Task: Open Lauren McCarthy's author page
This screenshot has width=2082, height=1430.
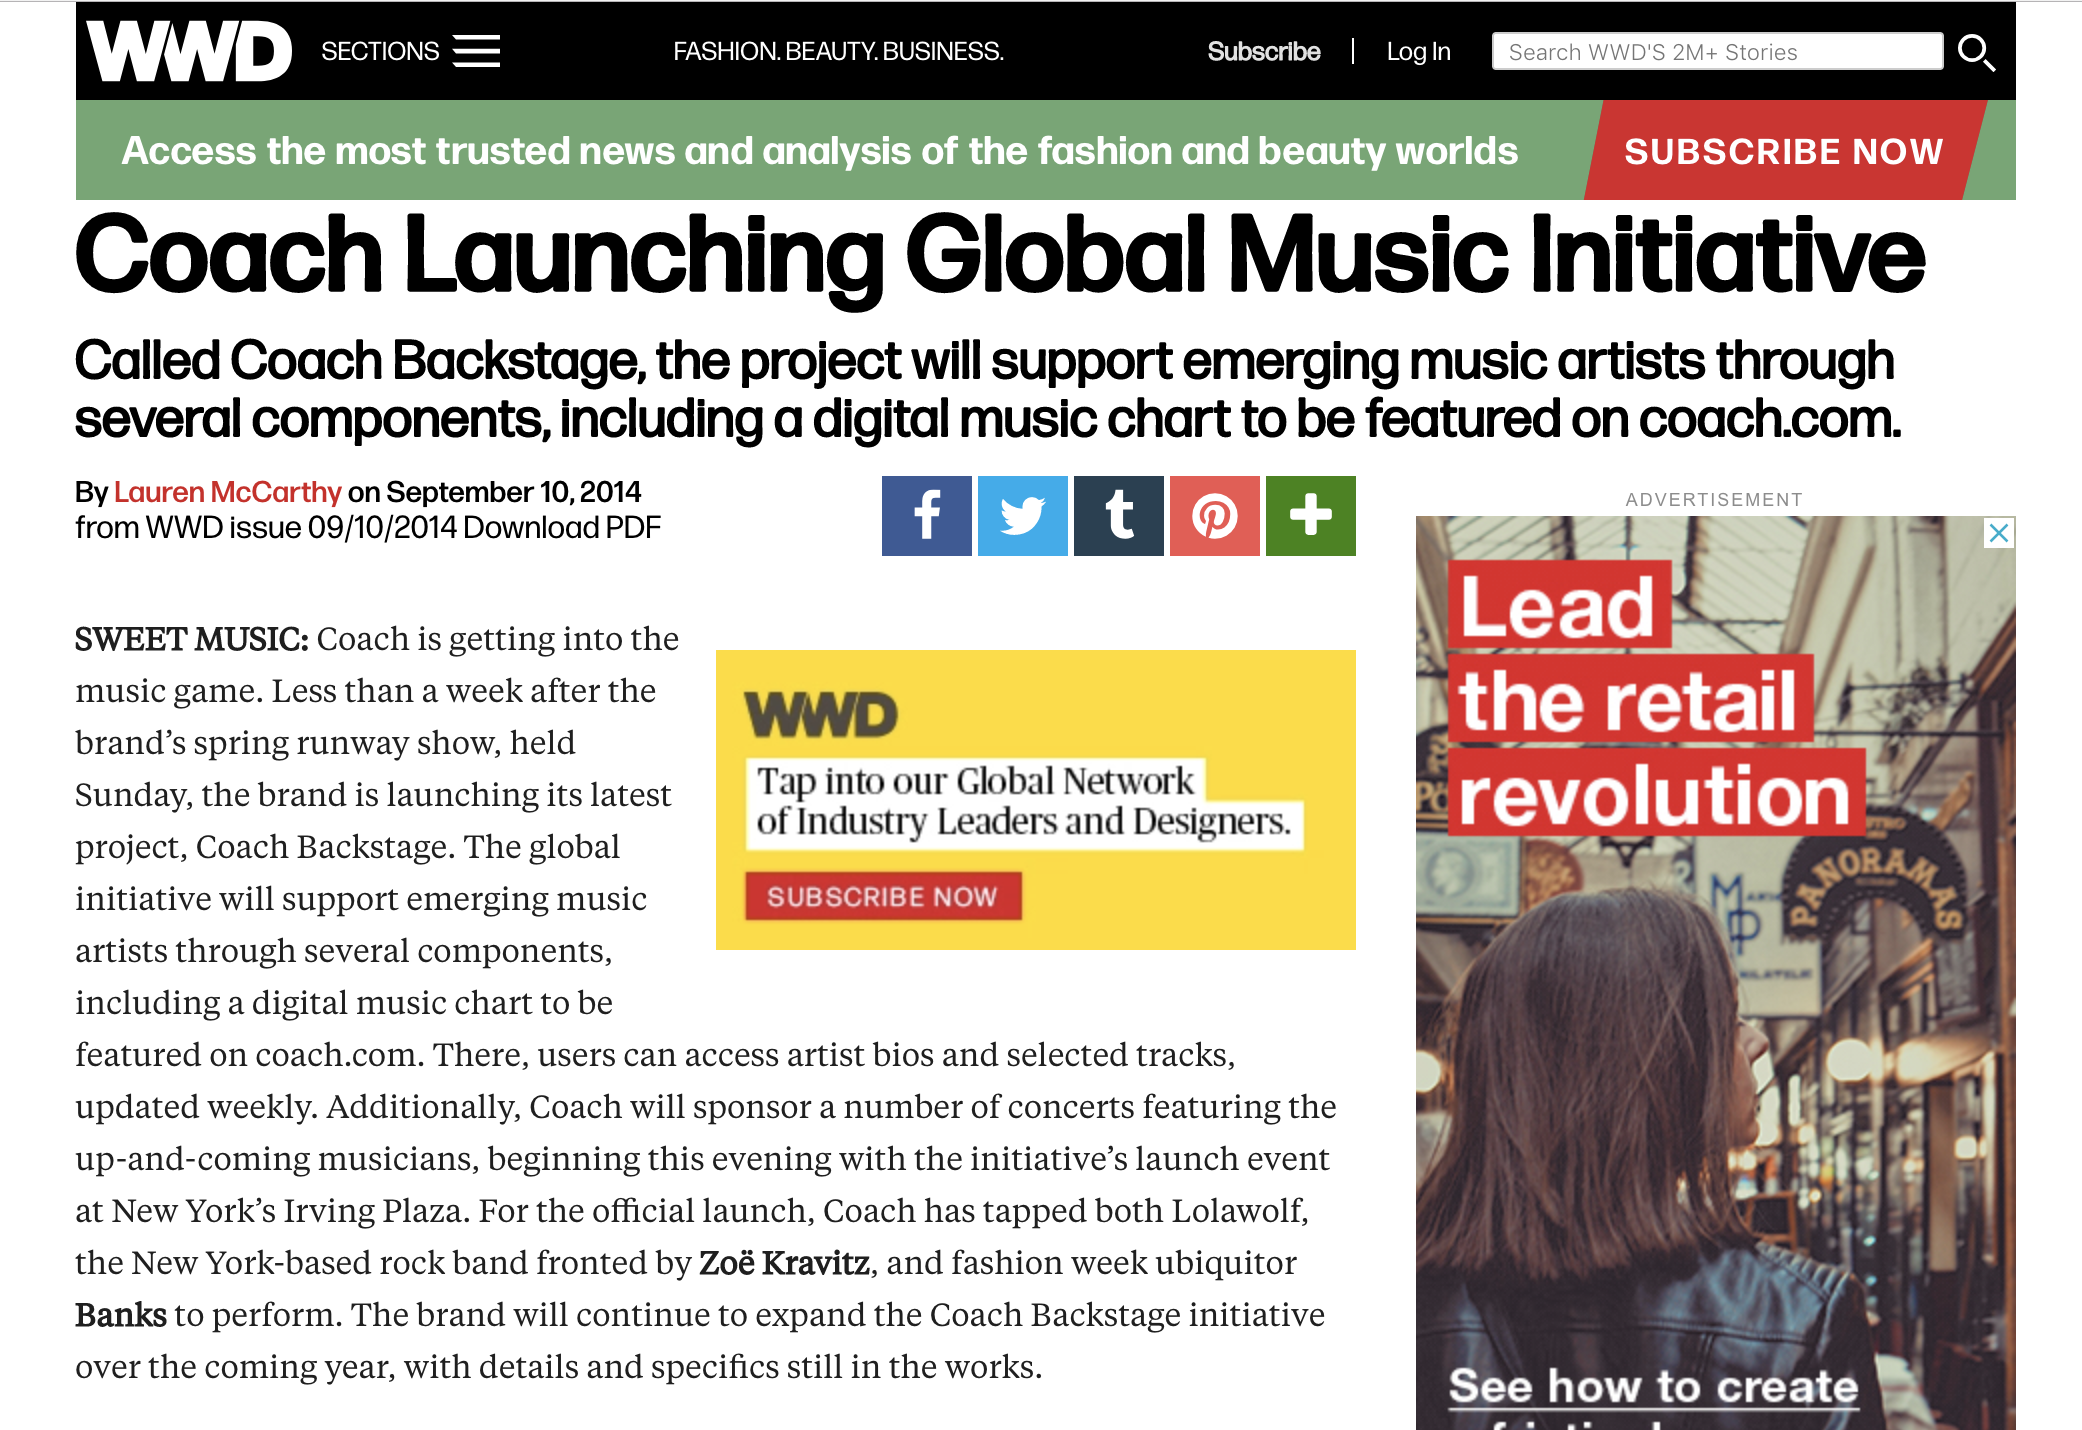Action: point(228,492)
